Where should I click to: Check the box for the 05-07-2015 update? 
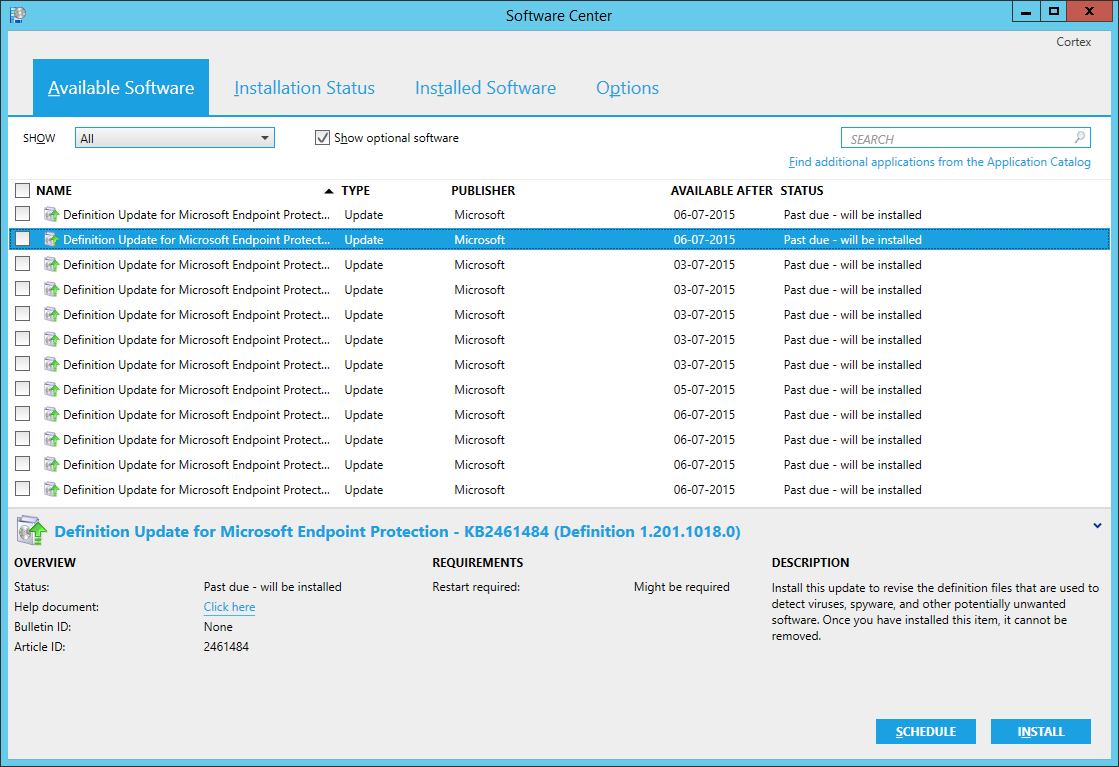coord(22,388)
